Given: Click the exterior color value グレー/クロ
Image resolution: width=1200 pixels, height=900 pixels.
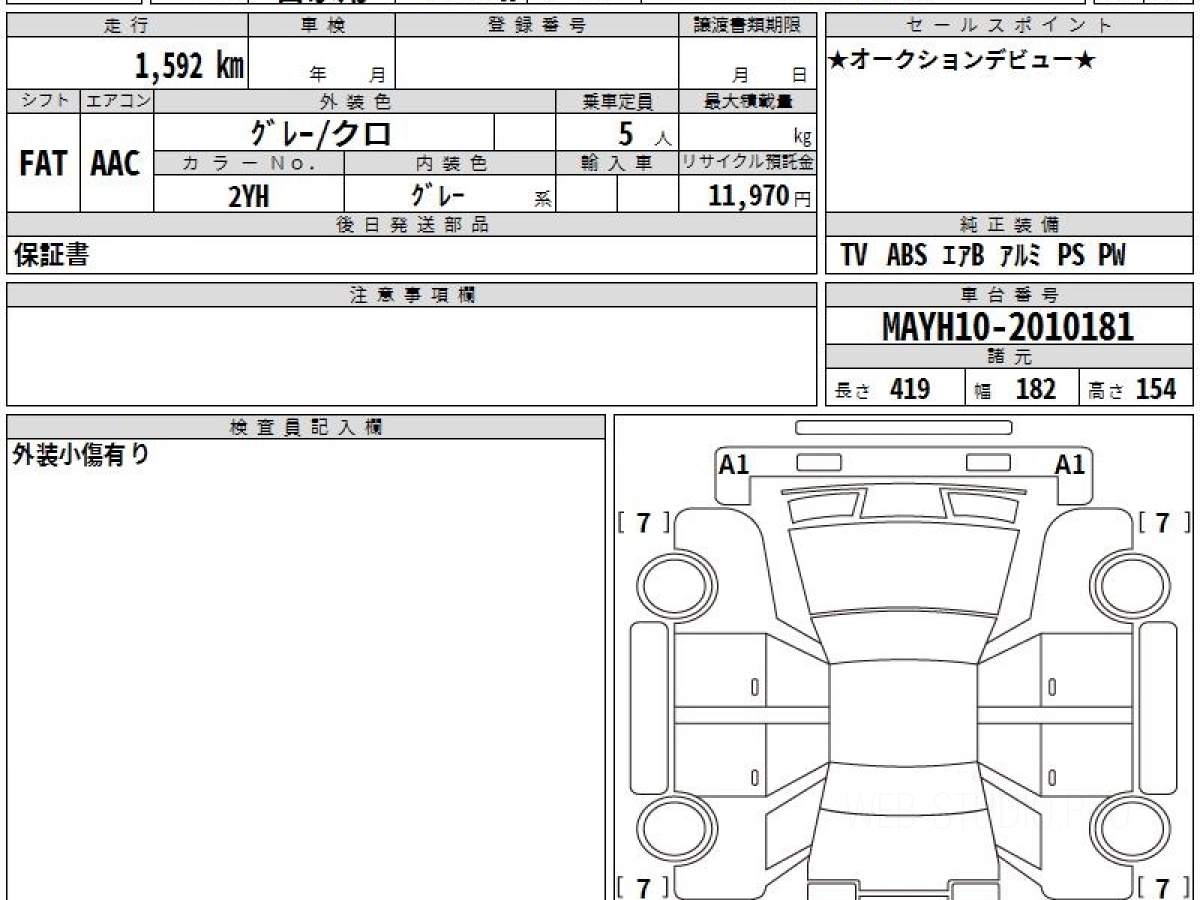Looking at the screenshot, I should point(322,132).
